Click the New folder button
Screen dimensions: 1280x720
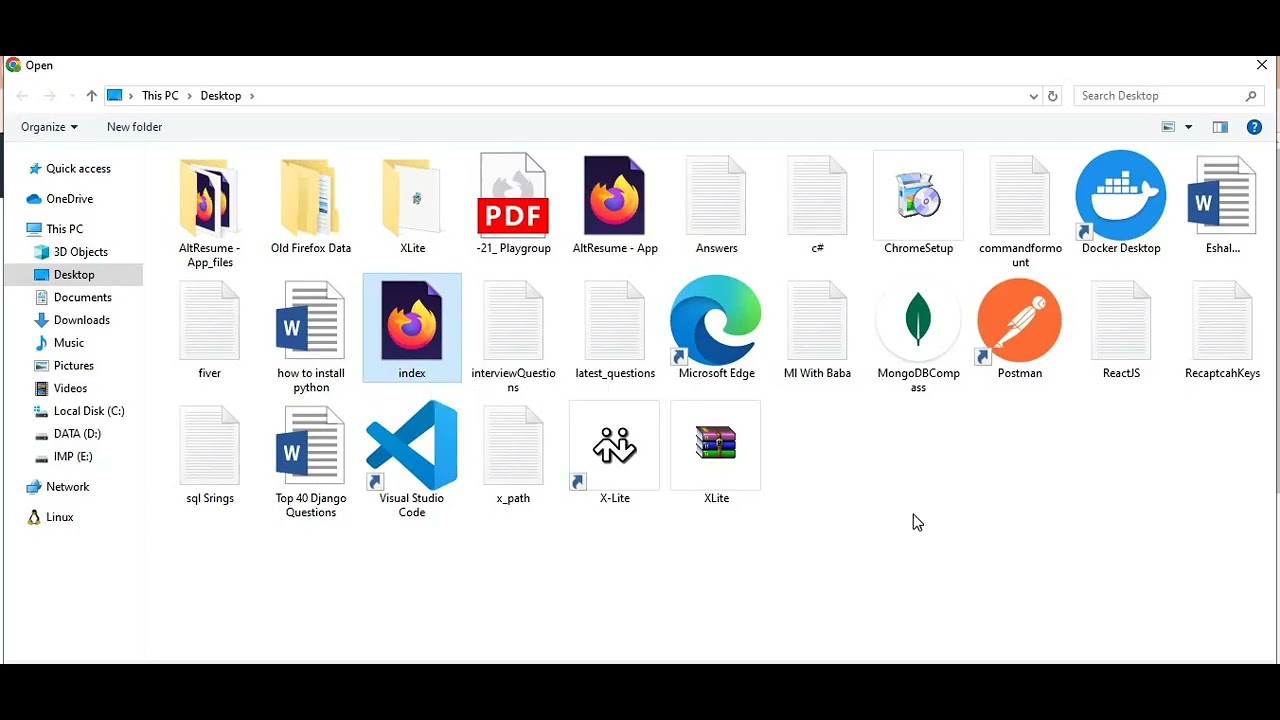(134, 127)
